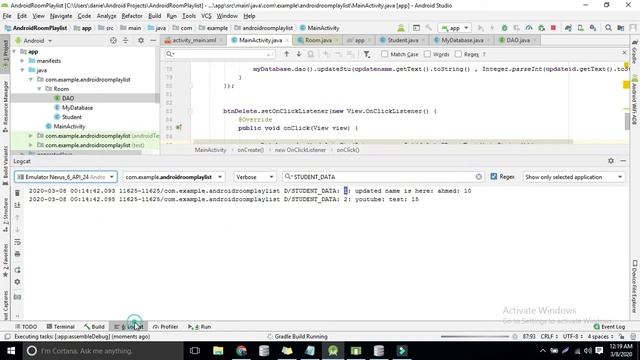Clear logcat with trash can icon
Viewport: 640px width, 360px height.
coord(17,193)
